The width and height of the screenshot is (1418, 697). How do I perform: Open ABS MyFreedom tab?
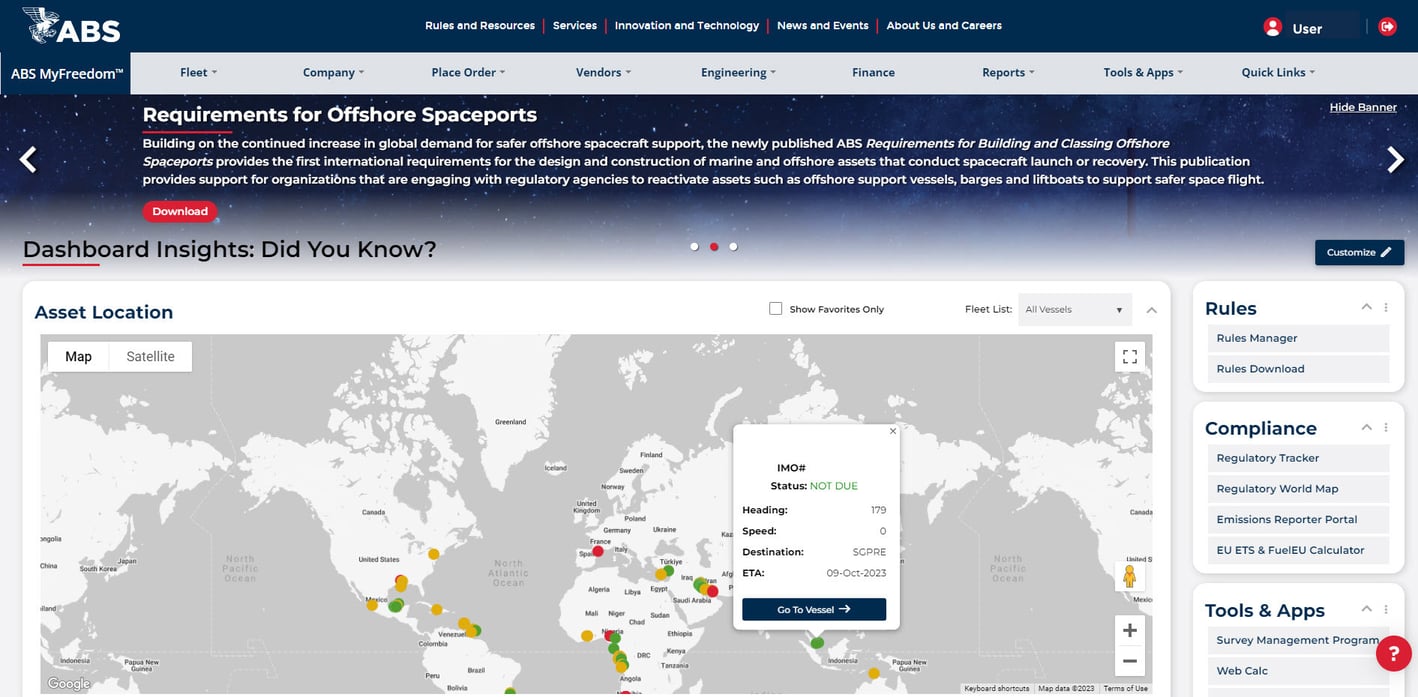coord(67,73)
